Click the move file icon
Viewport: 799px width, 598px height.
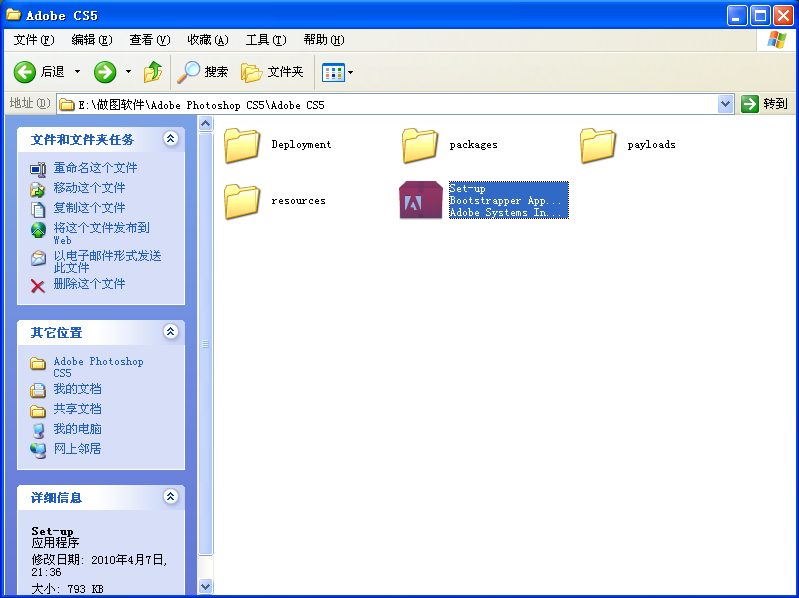coord(38,189)
